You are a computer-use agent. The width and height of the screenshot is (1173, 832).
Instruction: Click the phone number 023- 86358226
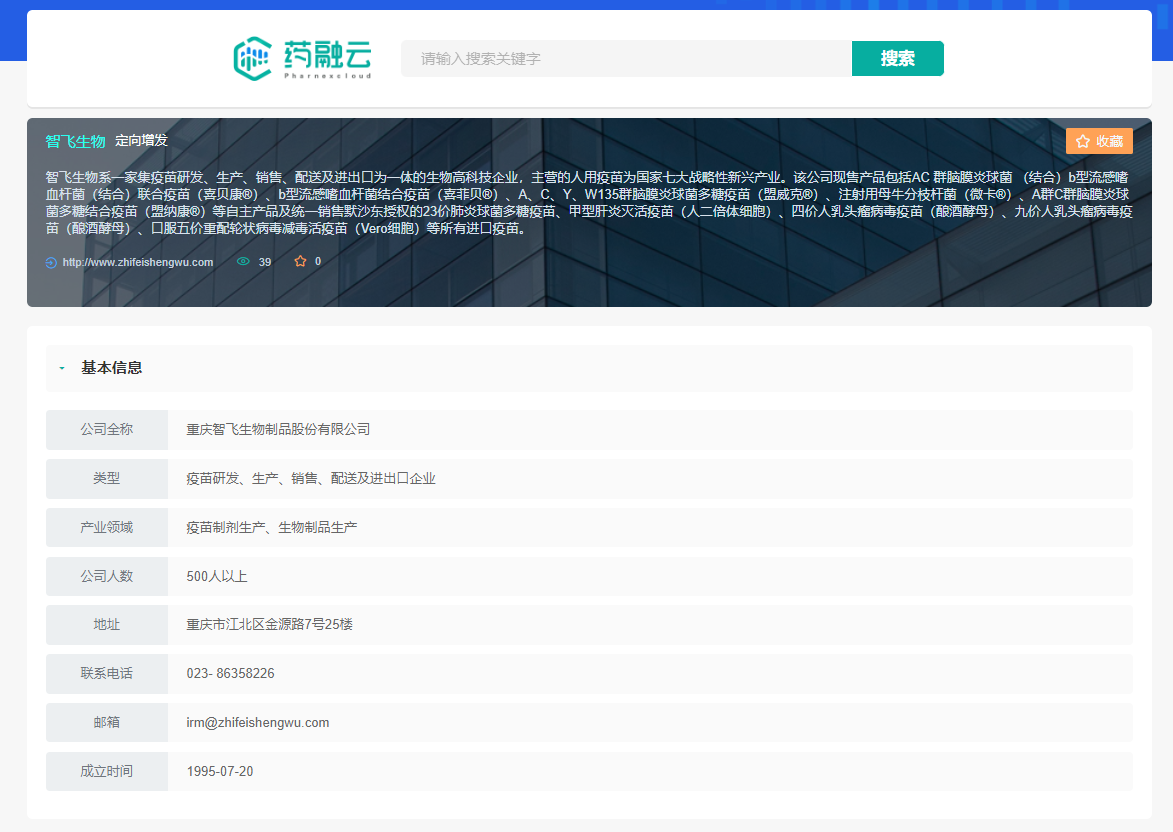[x=230, y=674]
